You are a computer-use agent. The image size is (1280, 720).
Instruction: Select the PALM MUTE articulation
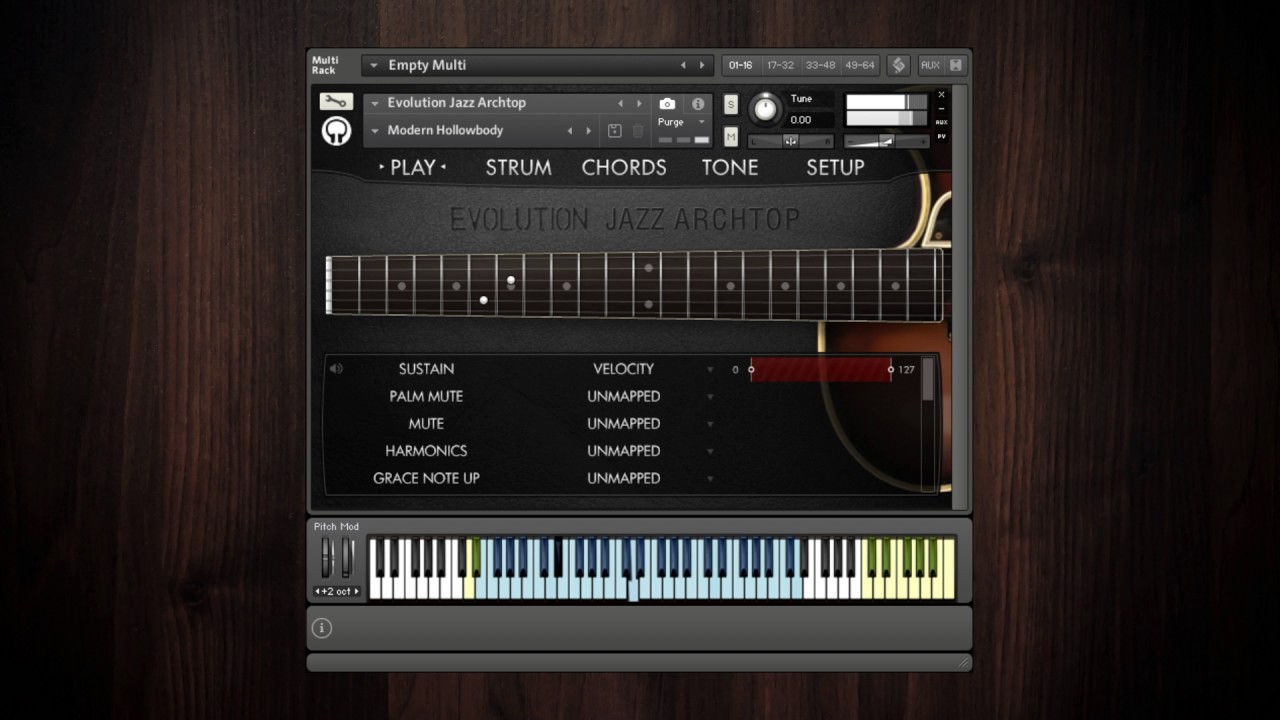426,396
